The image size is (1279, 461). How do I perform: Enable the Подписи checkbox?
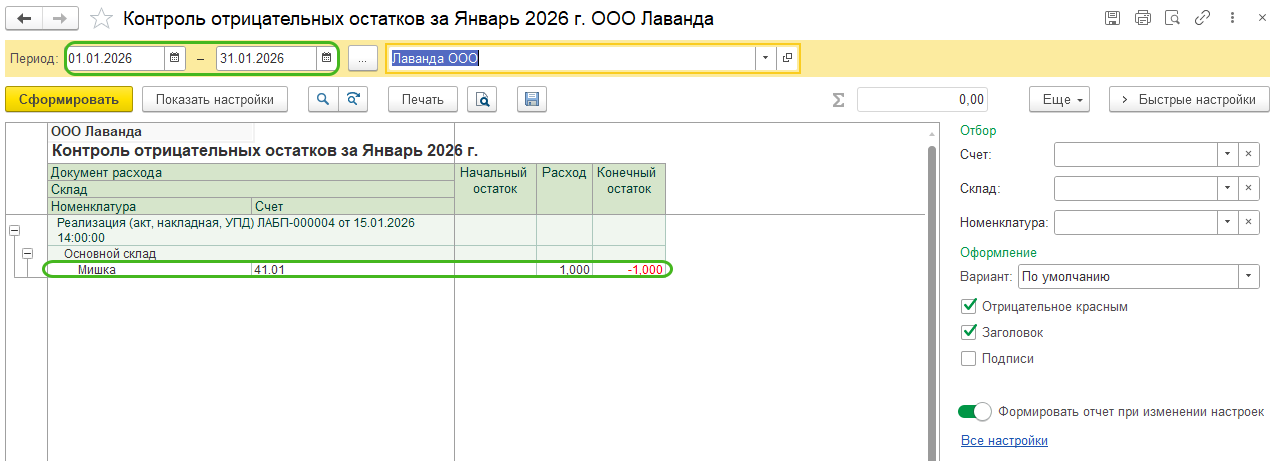[x=968, y=359]
